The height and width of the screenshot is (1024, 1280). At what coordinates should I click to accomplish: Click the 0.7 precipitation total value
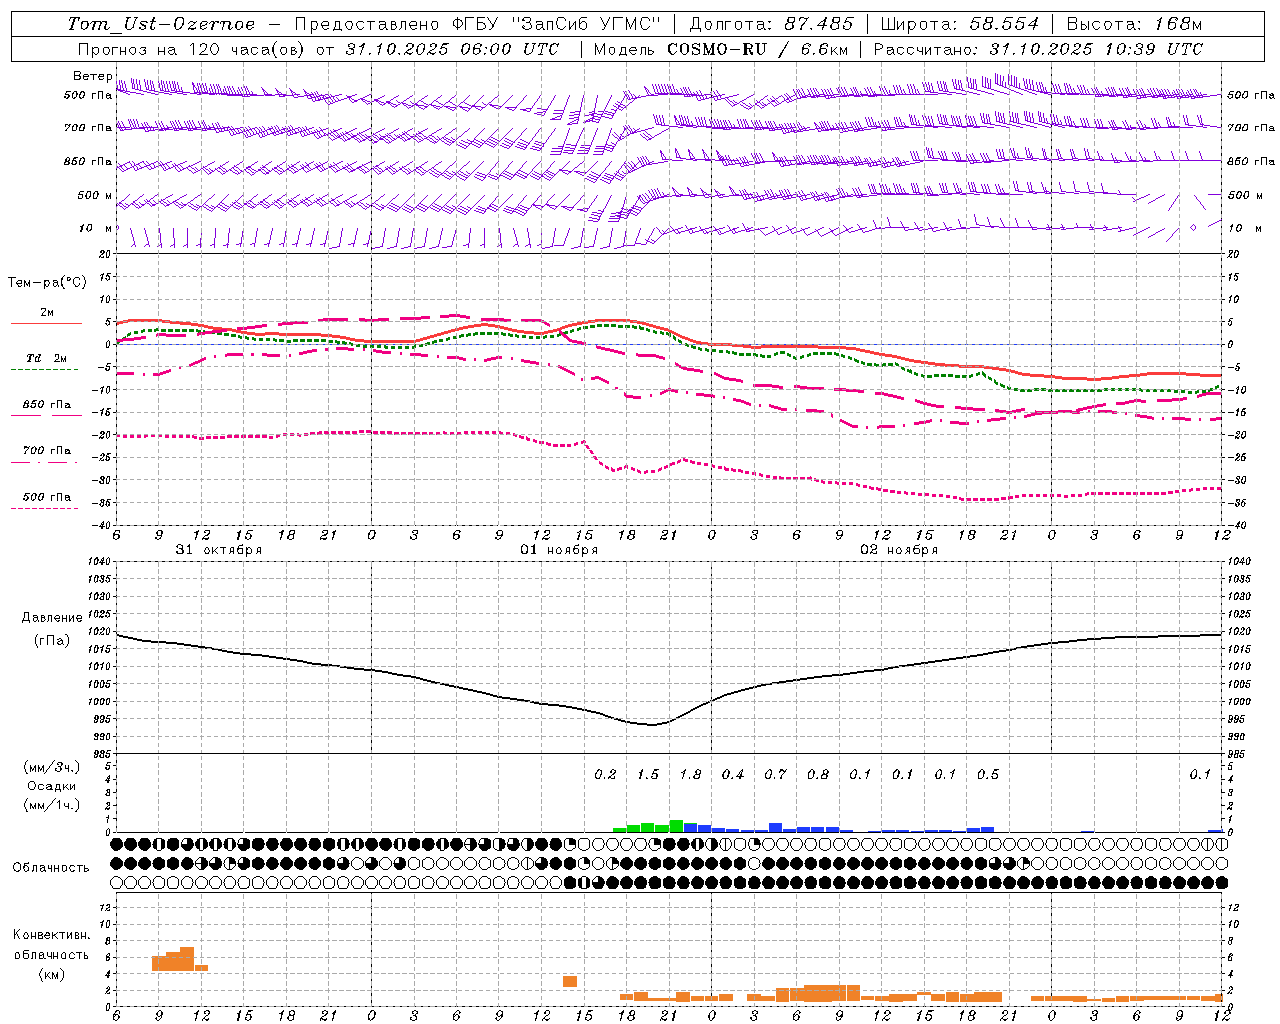click(x=775, y=775)
